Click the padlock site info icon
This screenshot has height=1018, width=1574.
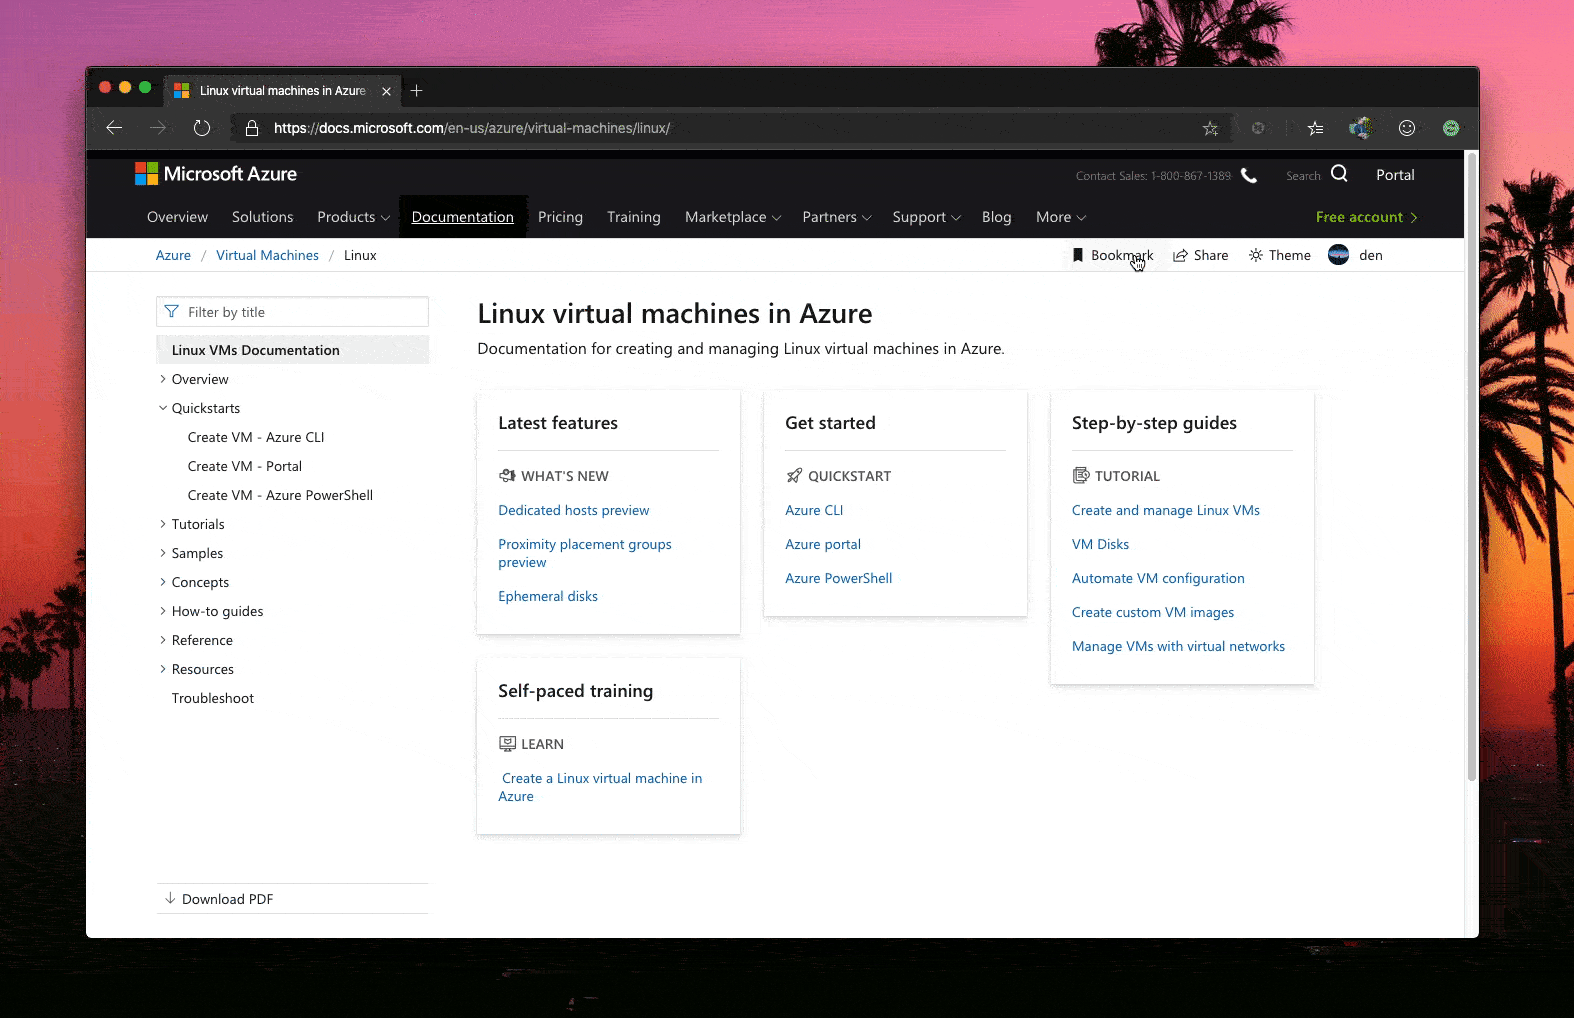(x=252, y=128)
